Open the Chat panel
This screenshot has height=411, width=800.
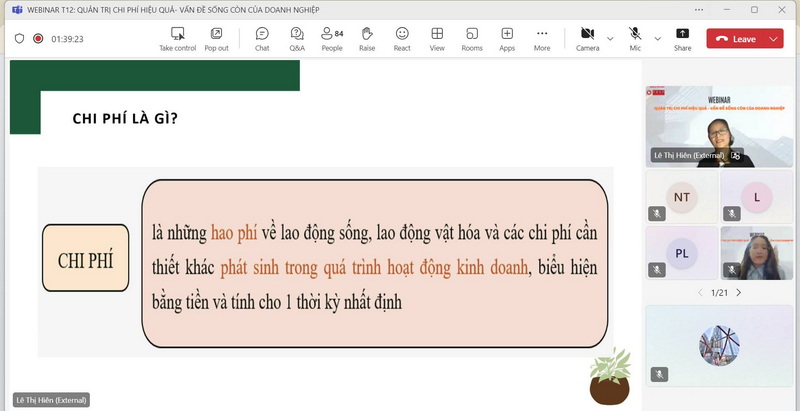(262, 38)
